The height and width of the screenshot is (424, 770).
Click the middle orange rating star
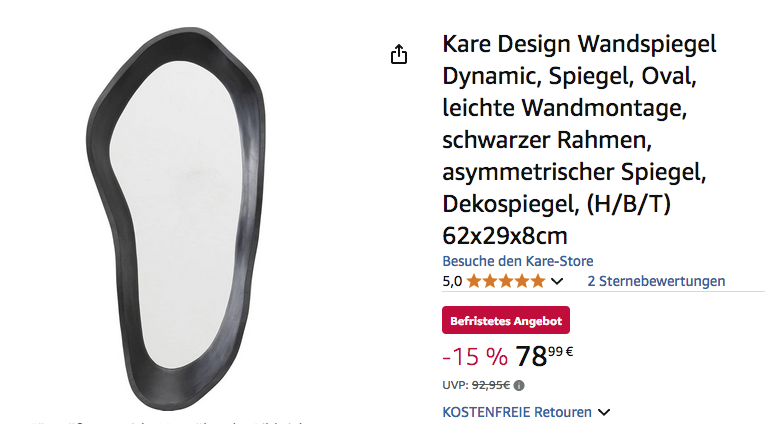click(x=506, y=282)
